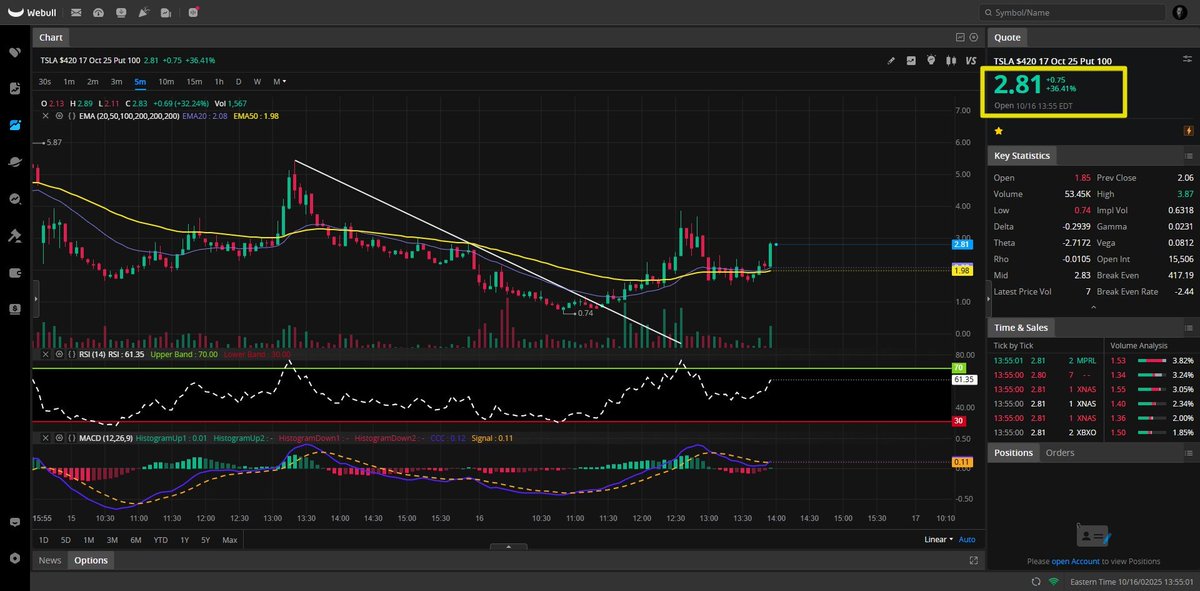Switch to the News tab
Image resolution: width=1200 pixels, height=591 pixels.
tap(49, 561)
